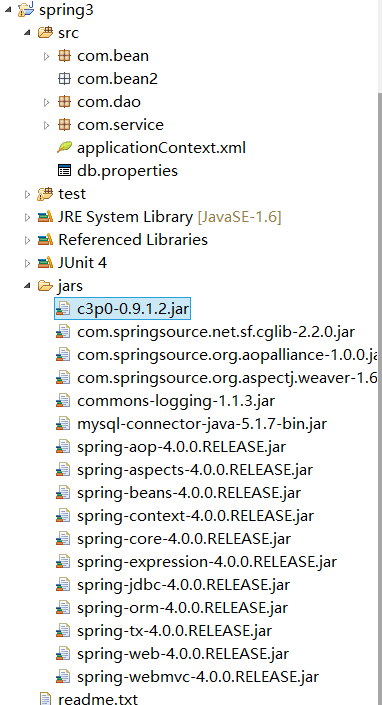Click the spring-aop jar icon
382x705 pixels.
click(63, 446)
